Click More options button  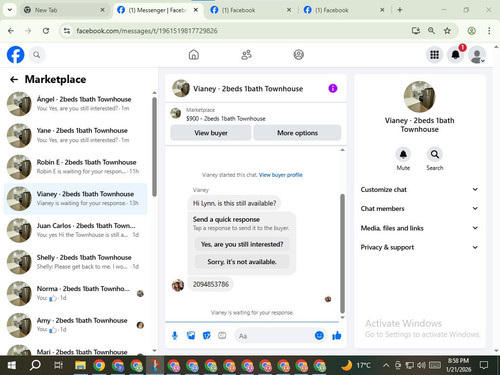297,133
